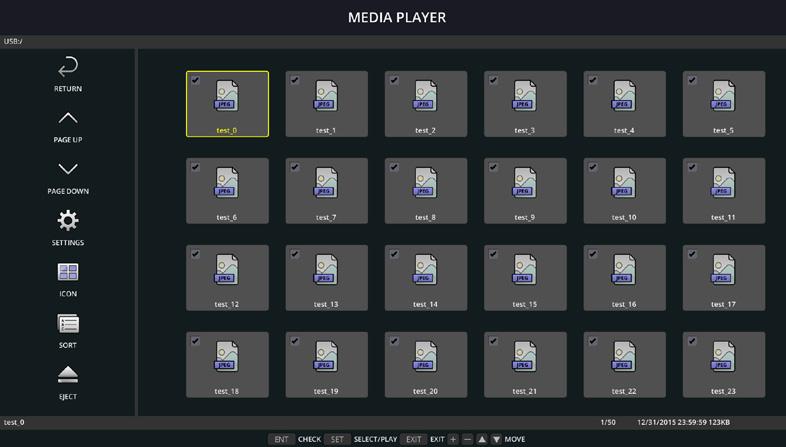Select the test_11 JPEG file icon
The image size is (786, 447).
[x=723, y=183]
